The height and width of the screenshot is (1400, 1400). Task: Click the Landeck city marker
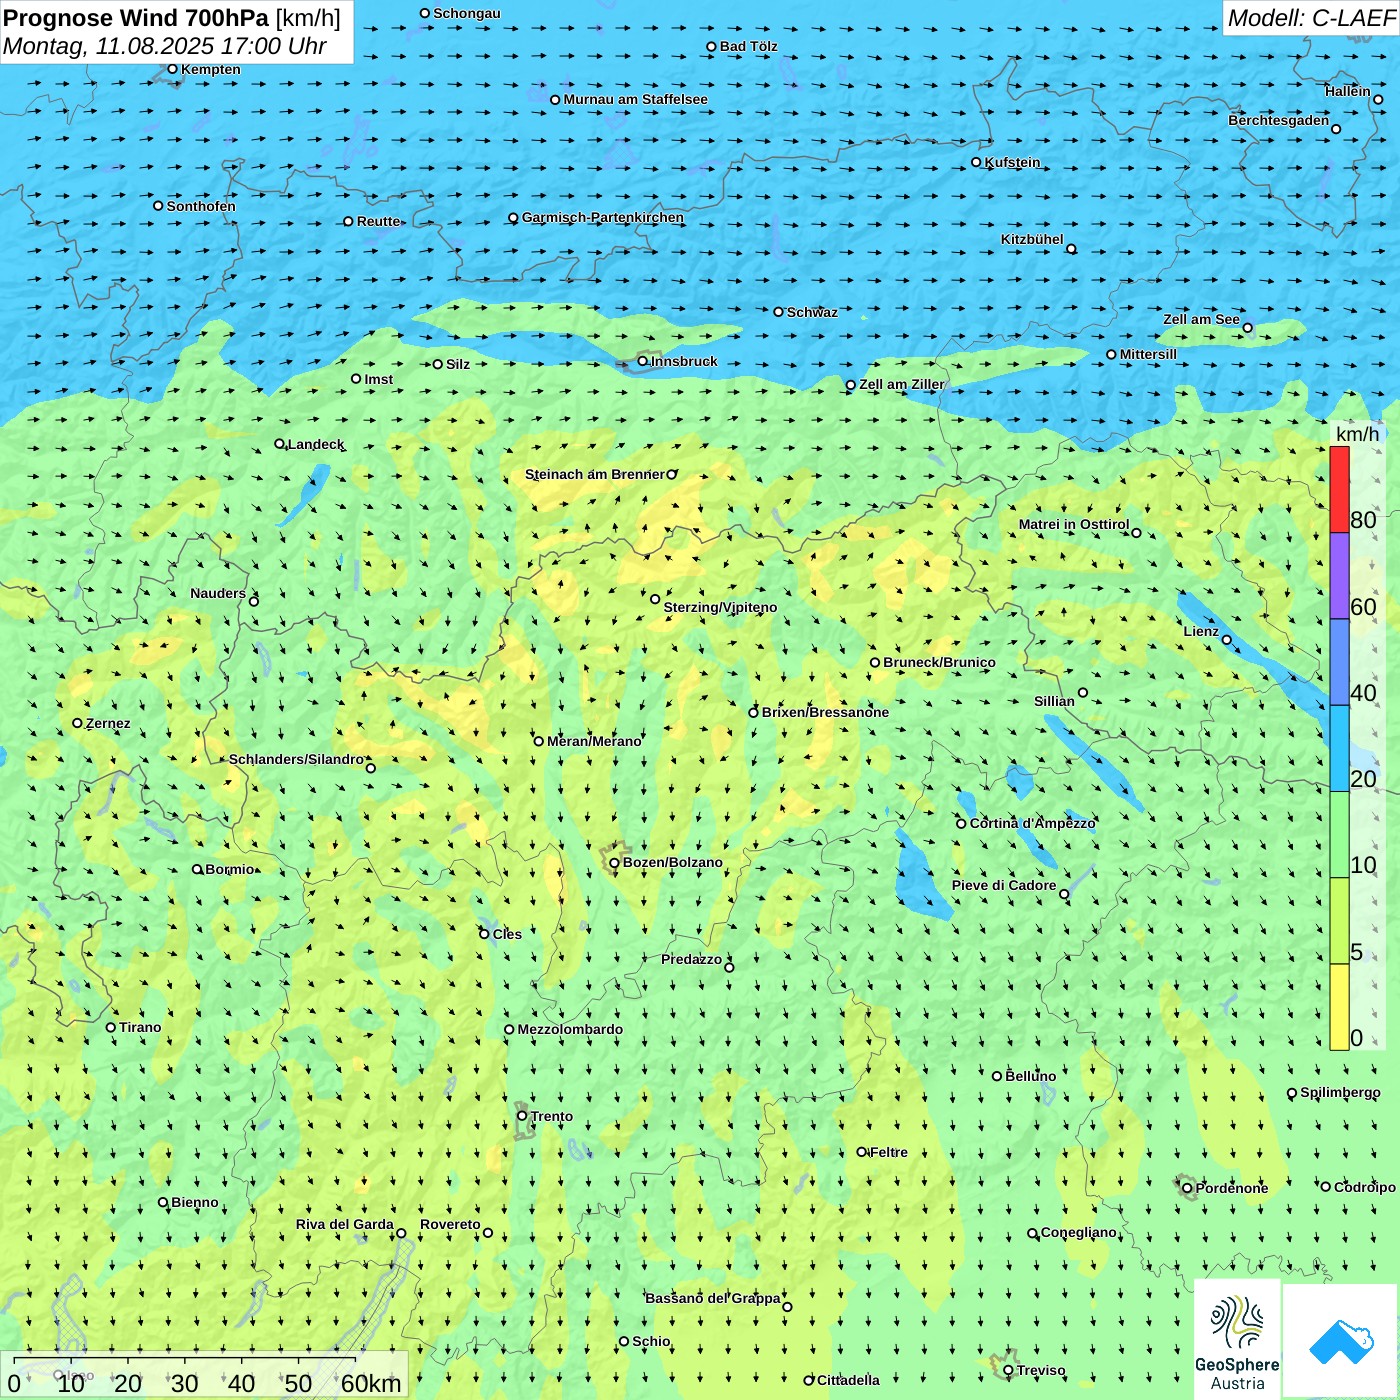point(279,444)
